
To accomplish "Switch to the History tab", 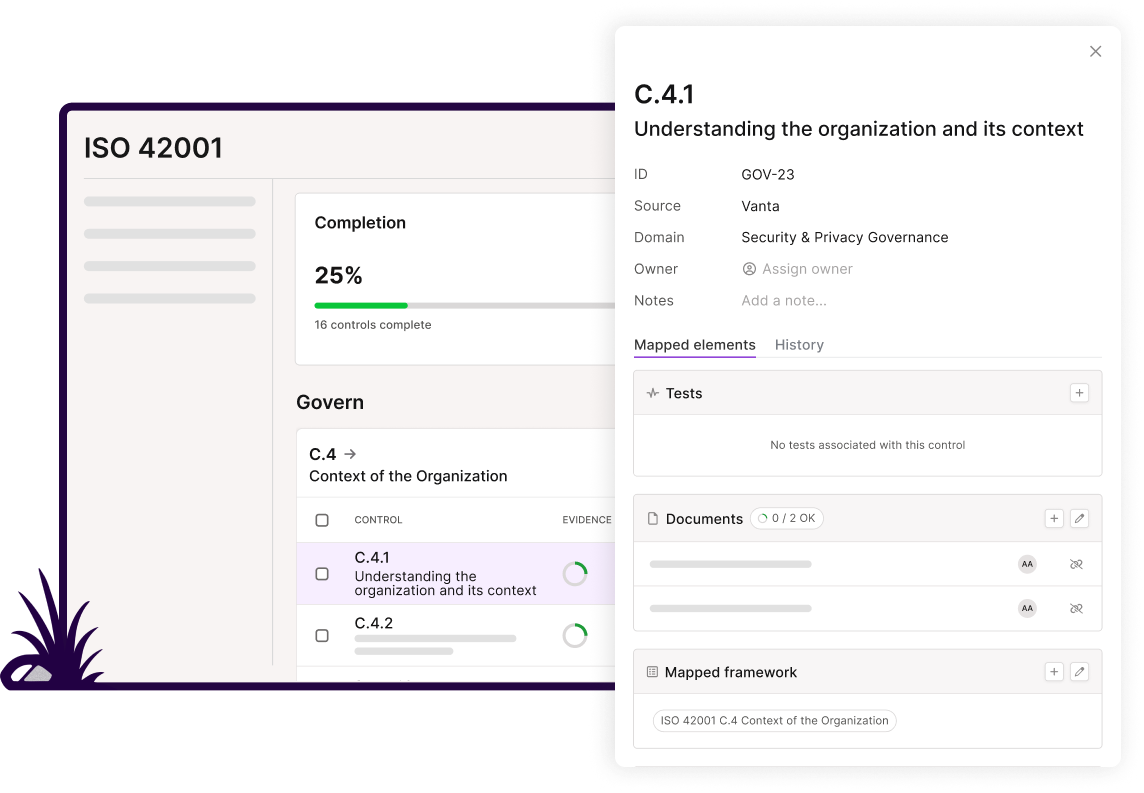I will click(799, 344).
